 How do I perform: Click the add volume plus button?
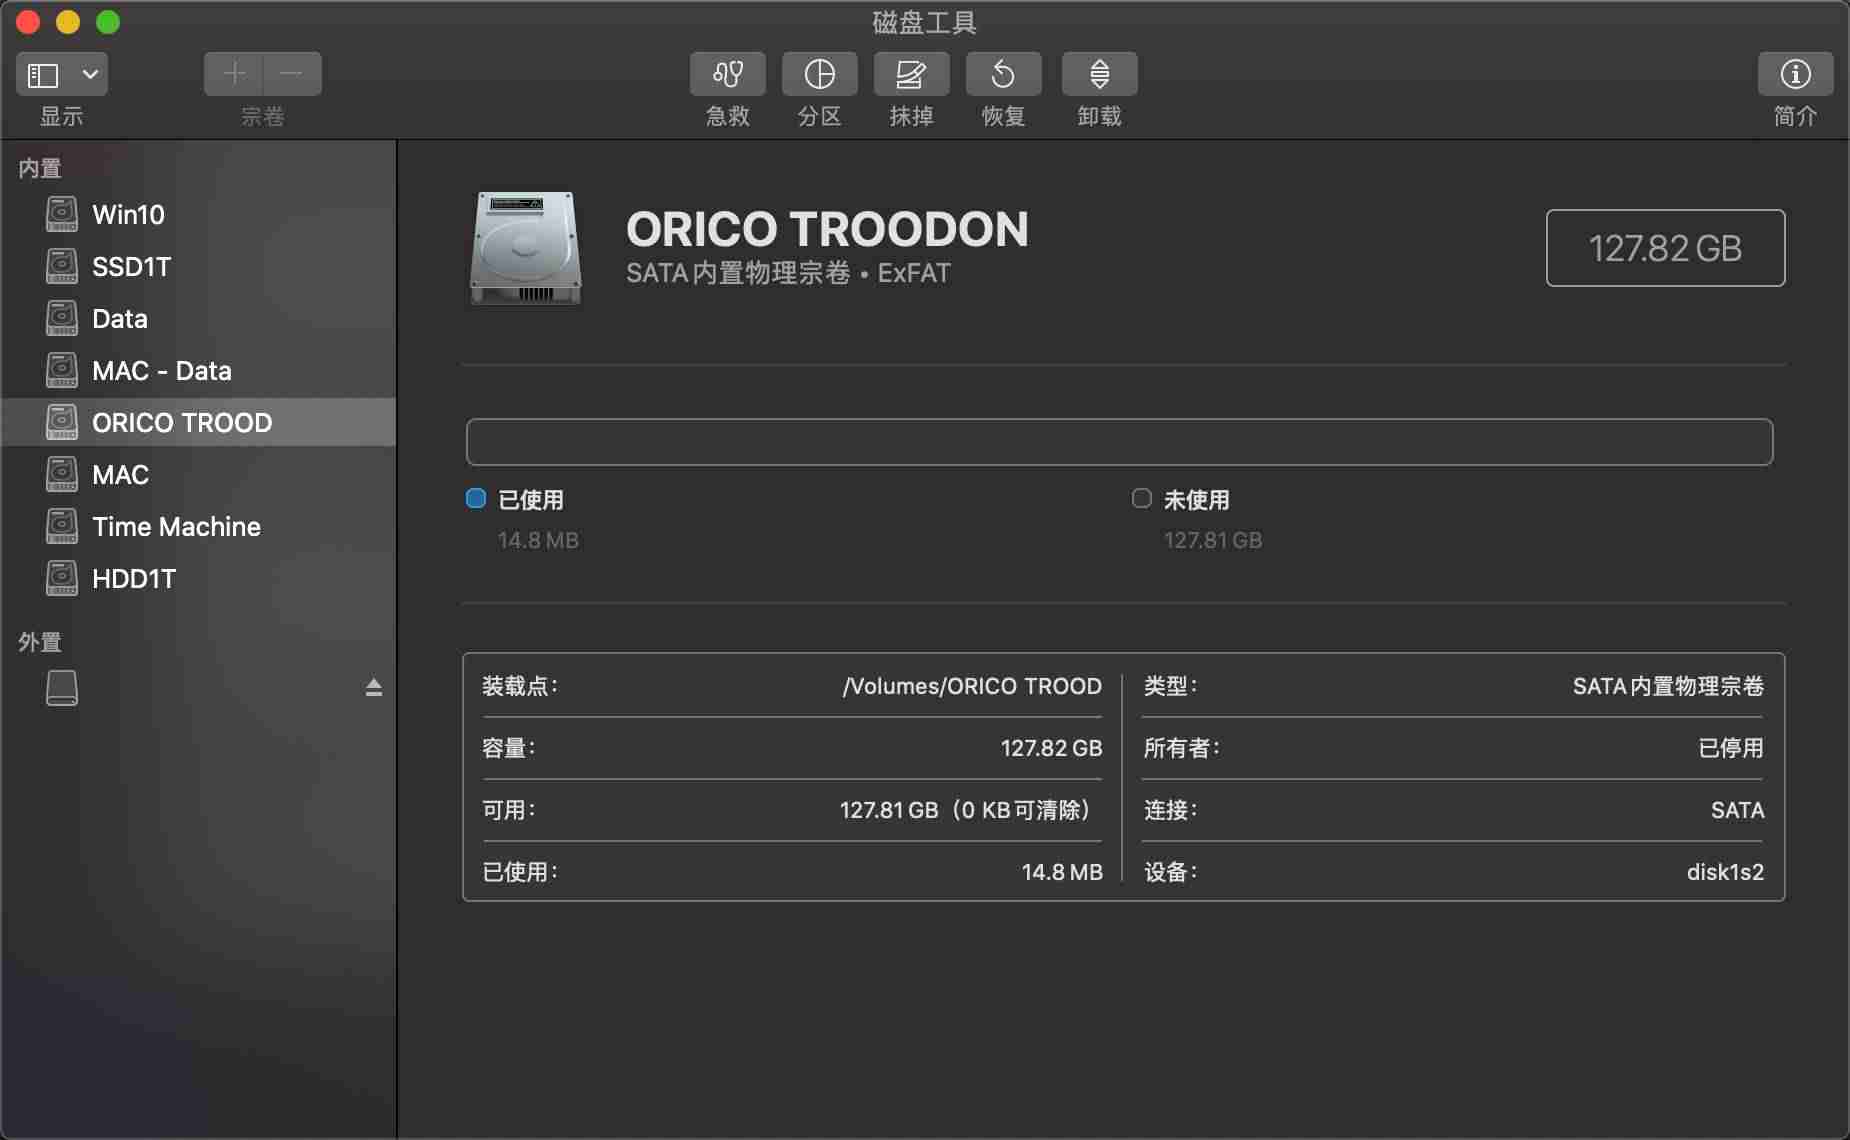click(x=234, y=74)
